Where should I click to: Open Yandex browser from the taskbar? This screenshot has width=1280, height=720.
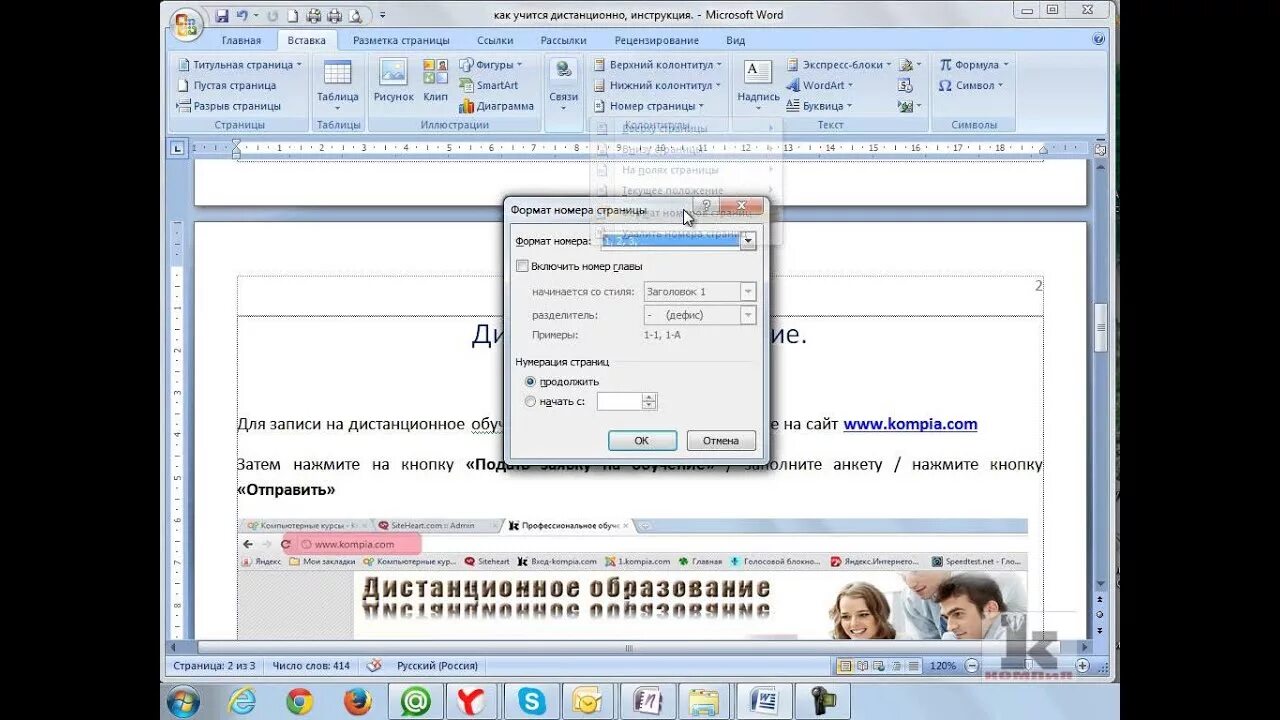[473, 701]
